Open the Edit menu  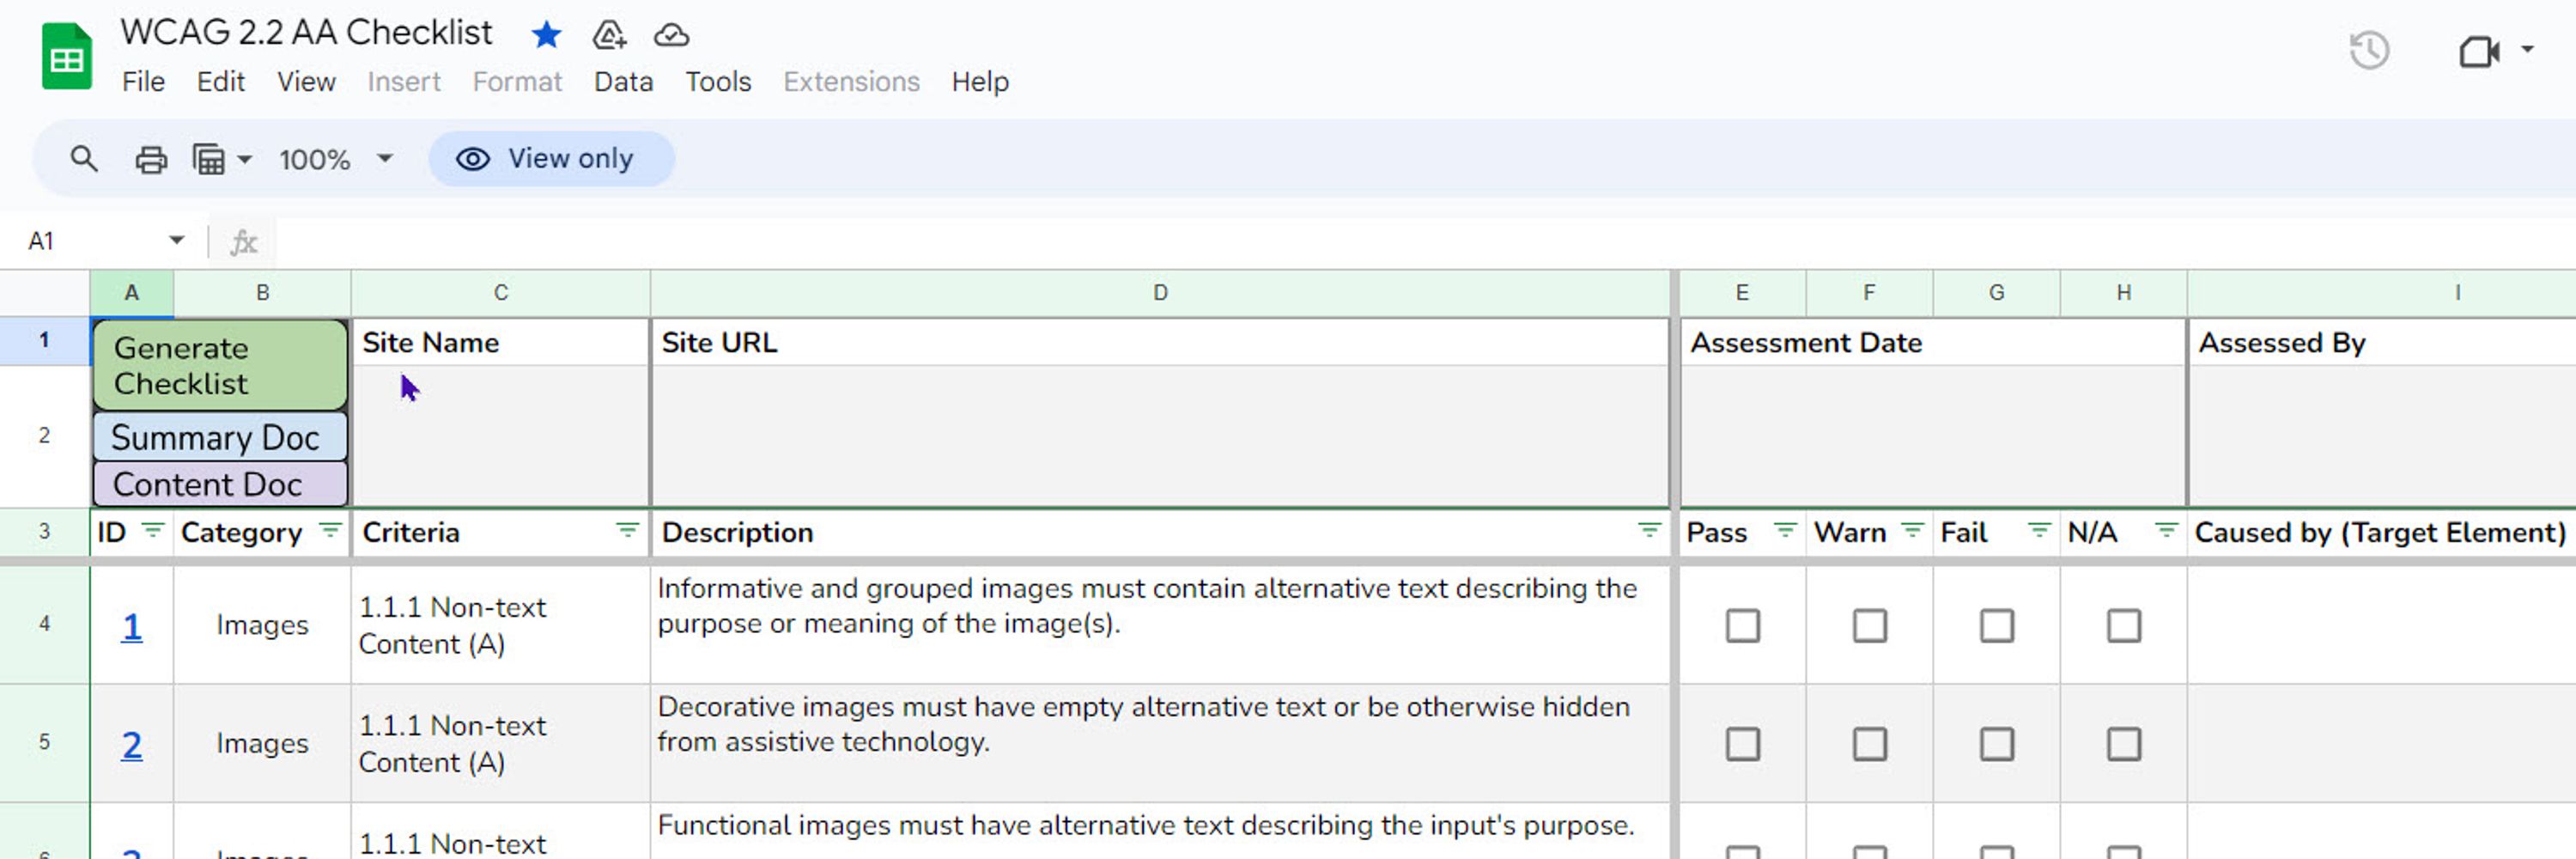(220, 82)
